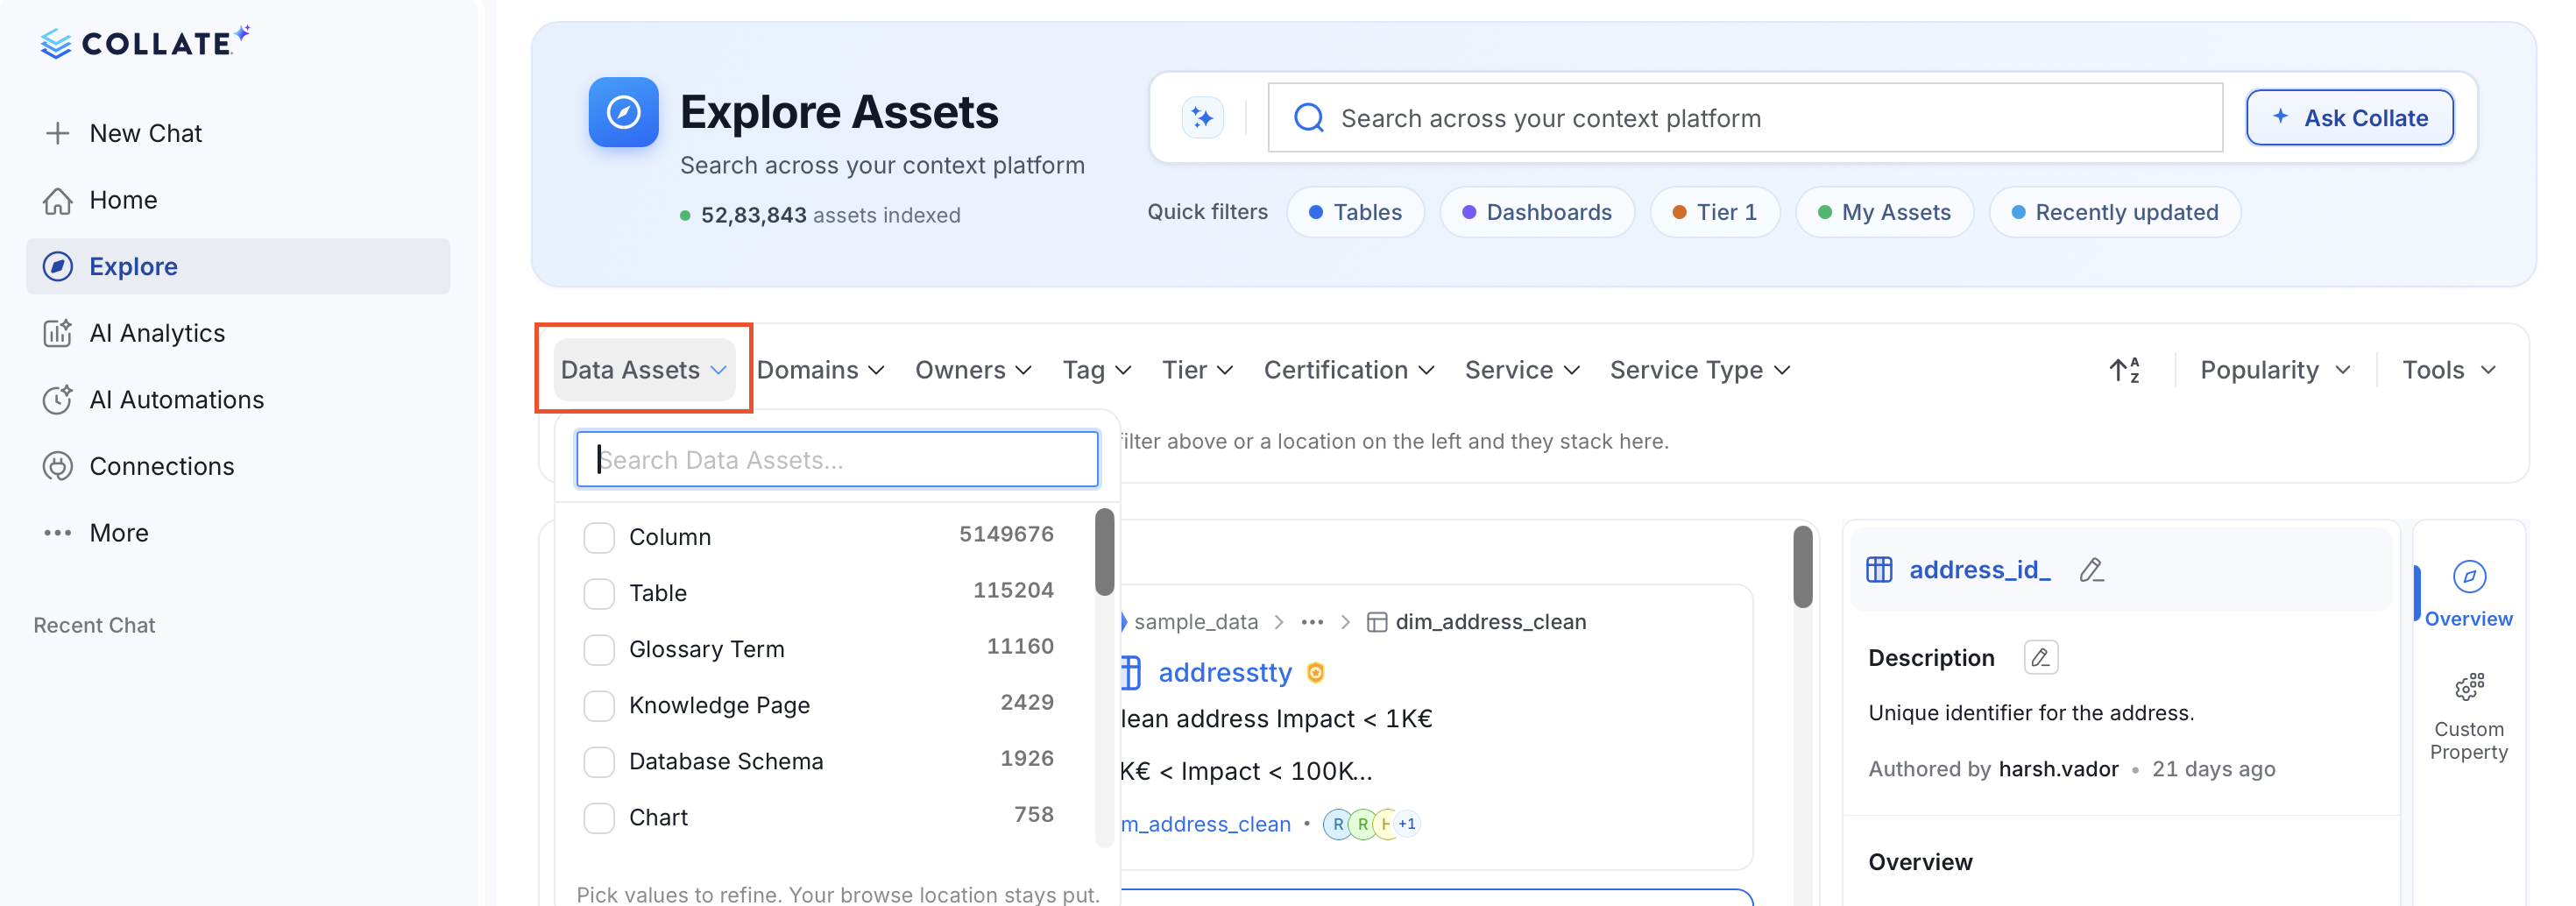Click the sample_data breadcrumb
This screenshot has height=906, width=2576.
(x=1196, y=622)
